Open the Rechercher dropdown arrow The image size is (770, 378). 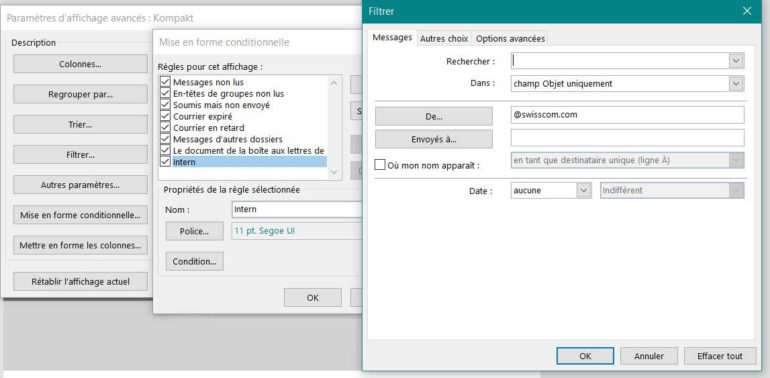point(736,61)
